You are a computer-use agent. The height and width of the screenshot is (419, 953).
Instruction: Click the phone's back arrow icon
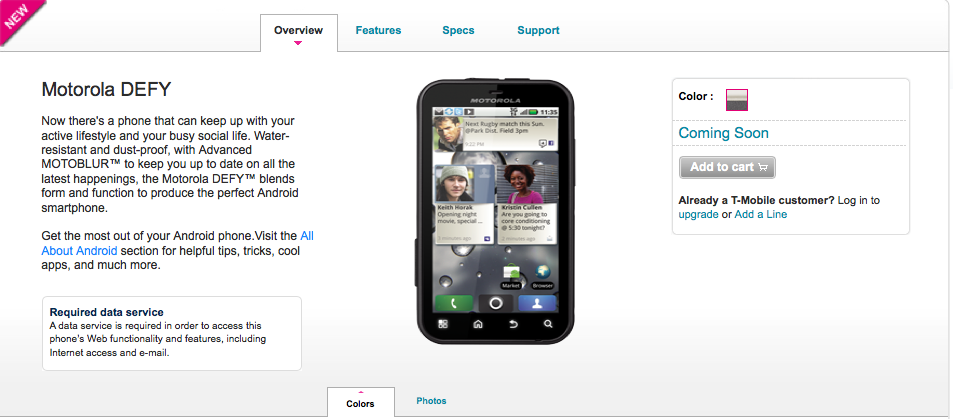coord(513,324)
